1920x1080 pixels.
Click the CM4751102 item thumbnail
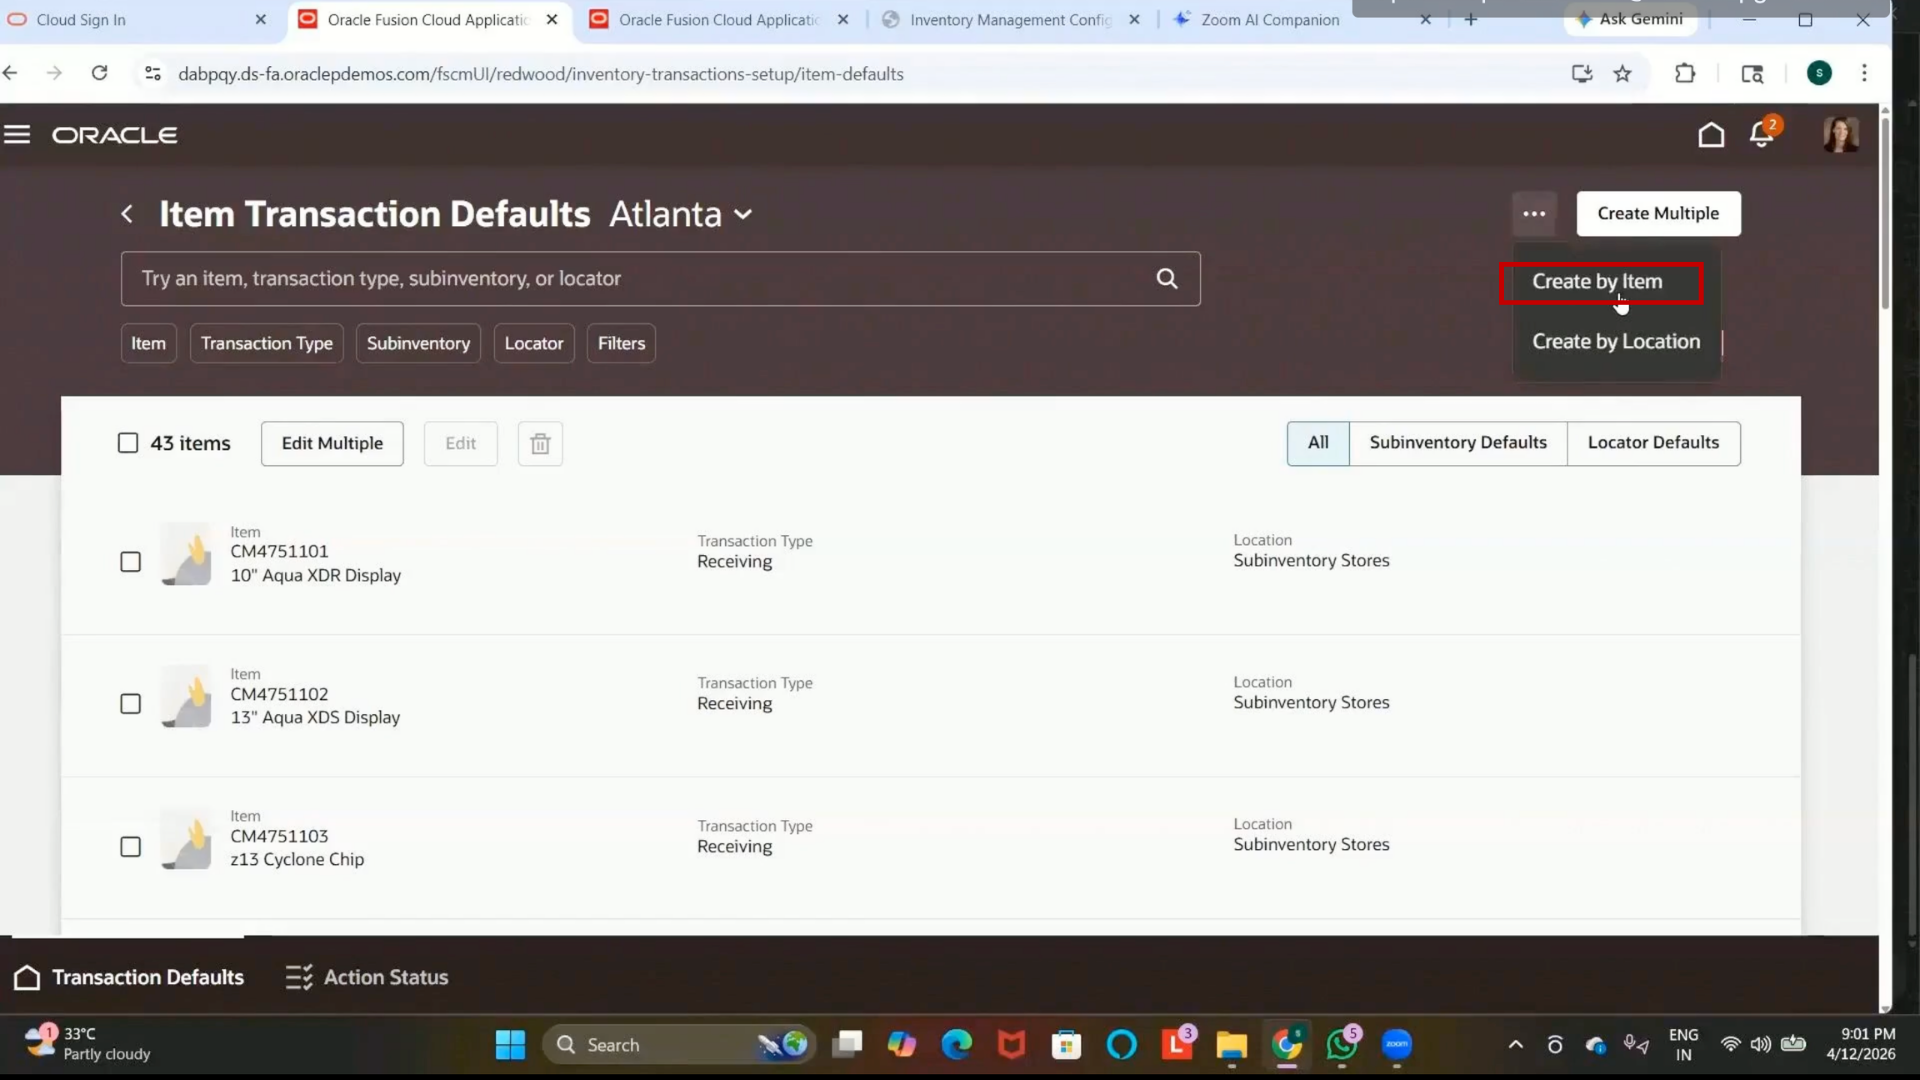pyautogui.click(x=187, y=696)
